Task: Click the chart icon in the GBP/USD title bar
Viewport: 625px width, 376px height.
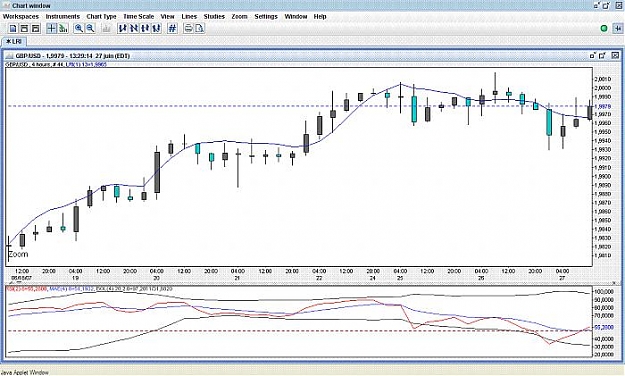Action: [9, 56]
